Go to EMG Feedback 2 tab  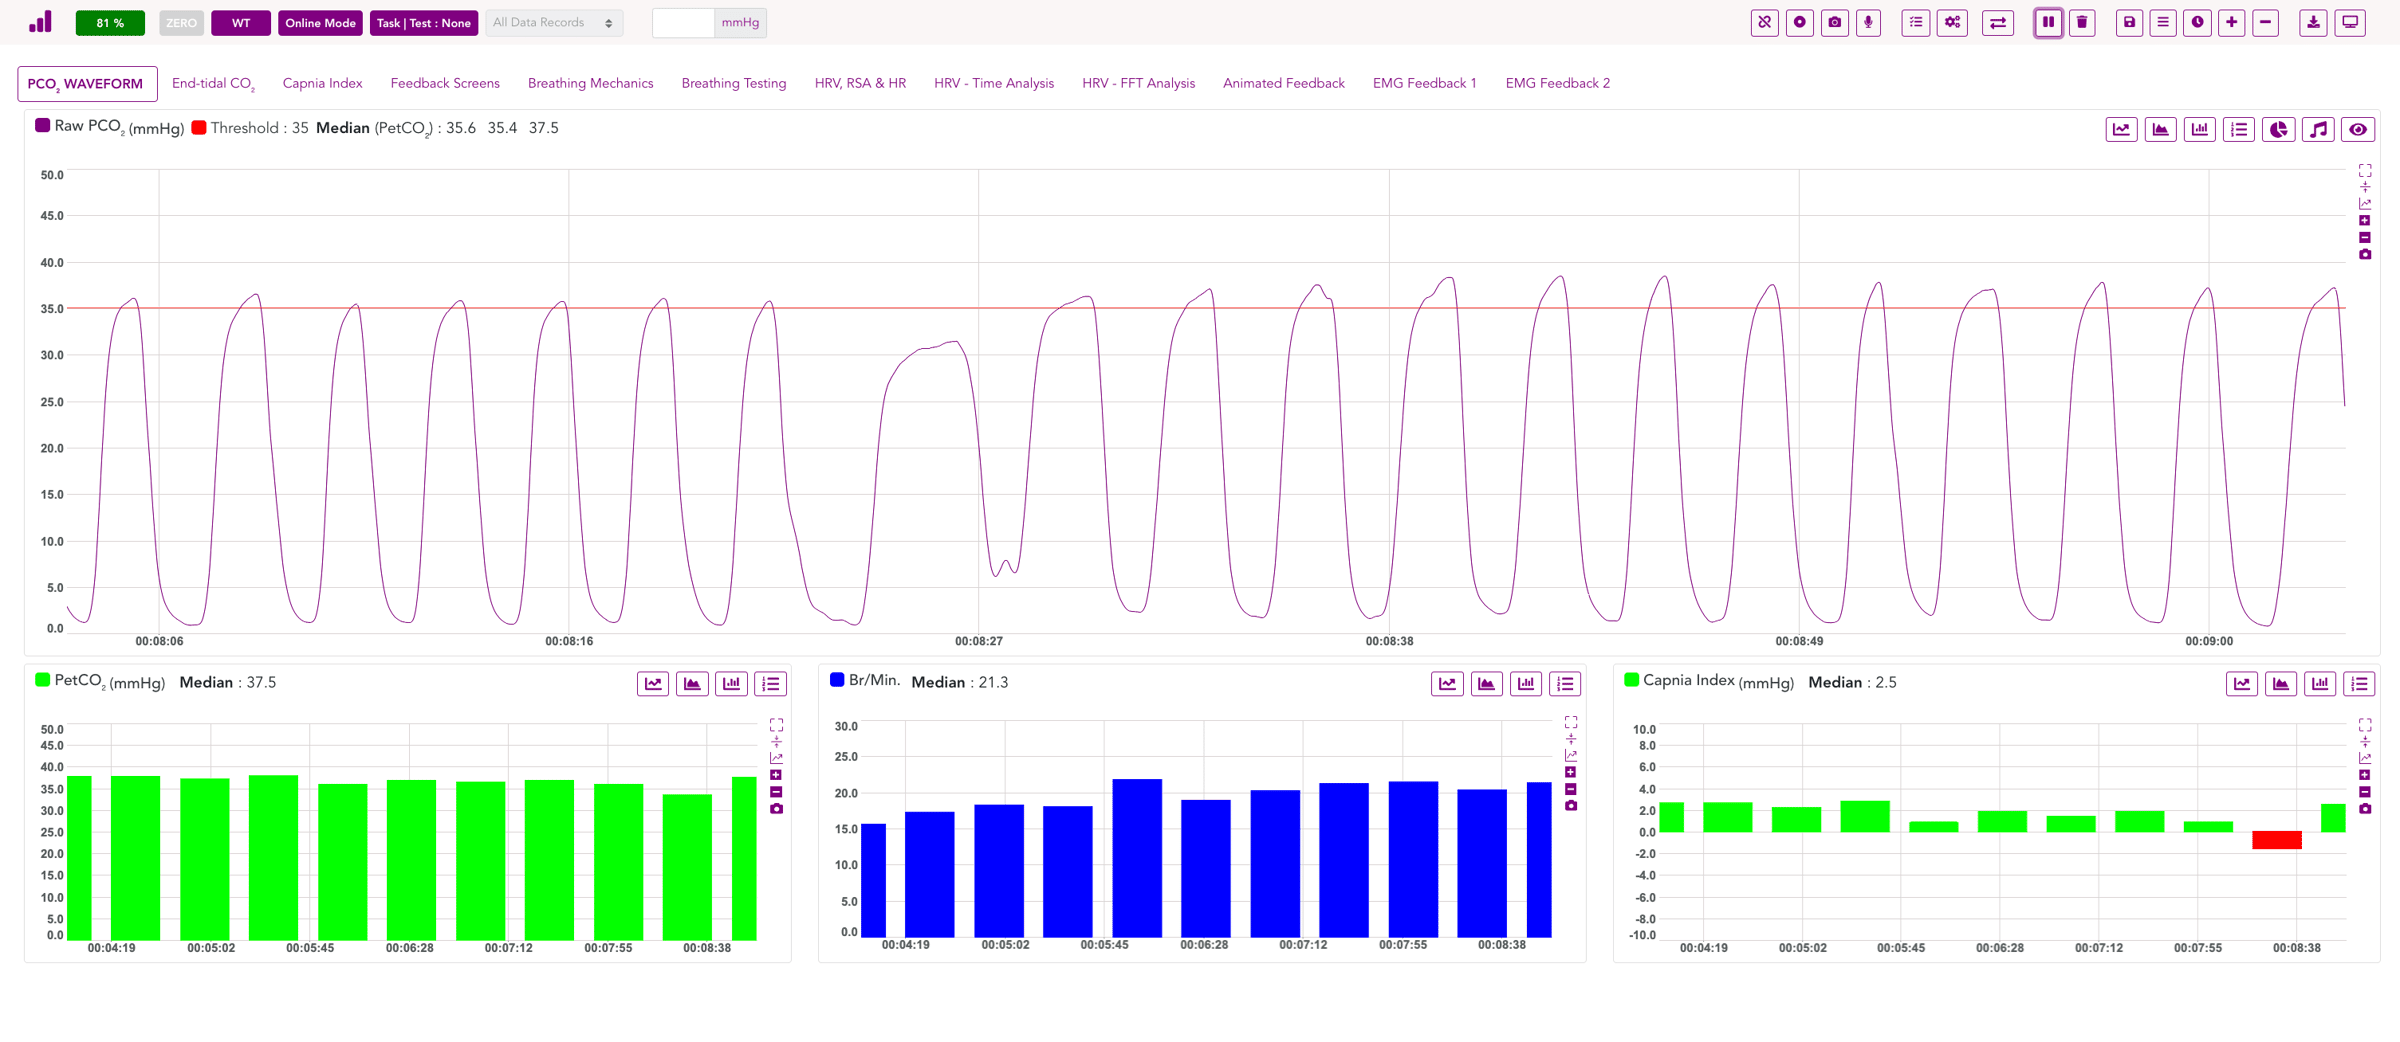[1557, 83]
